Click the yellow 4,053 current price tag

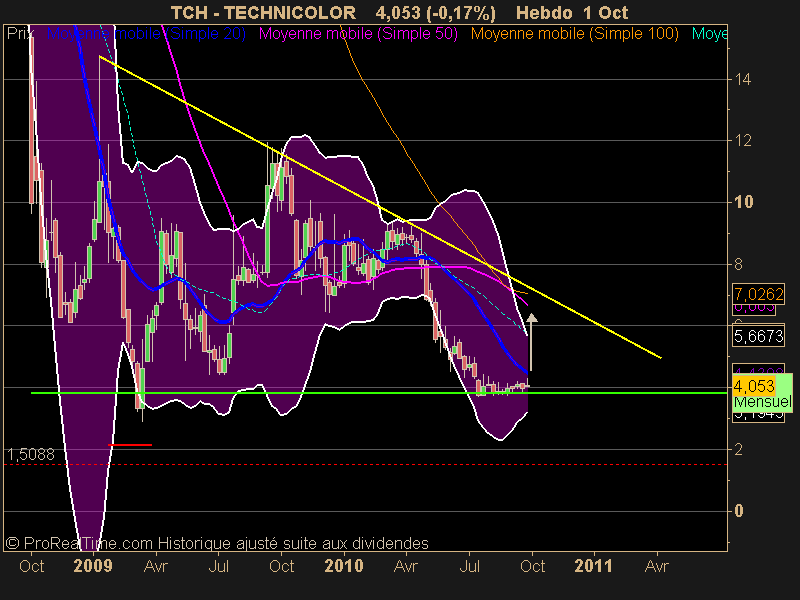754,386
